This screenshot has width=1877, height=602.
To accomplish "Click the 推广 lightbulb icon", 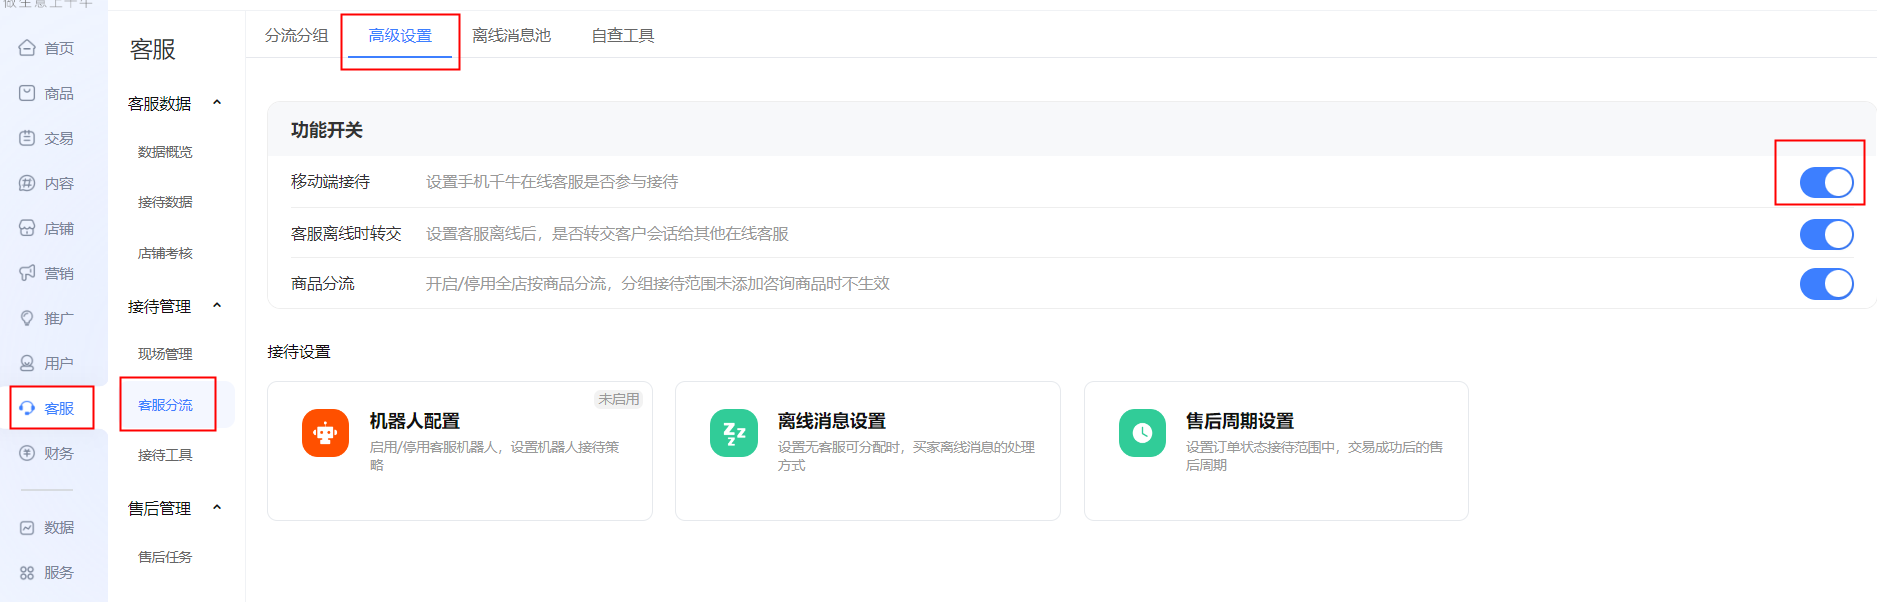I will coord(27,318).
